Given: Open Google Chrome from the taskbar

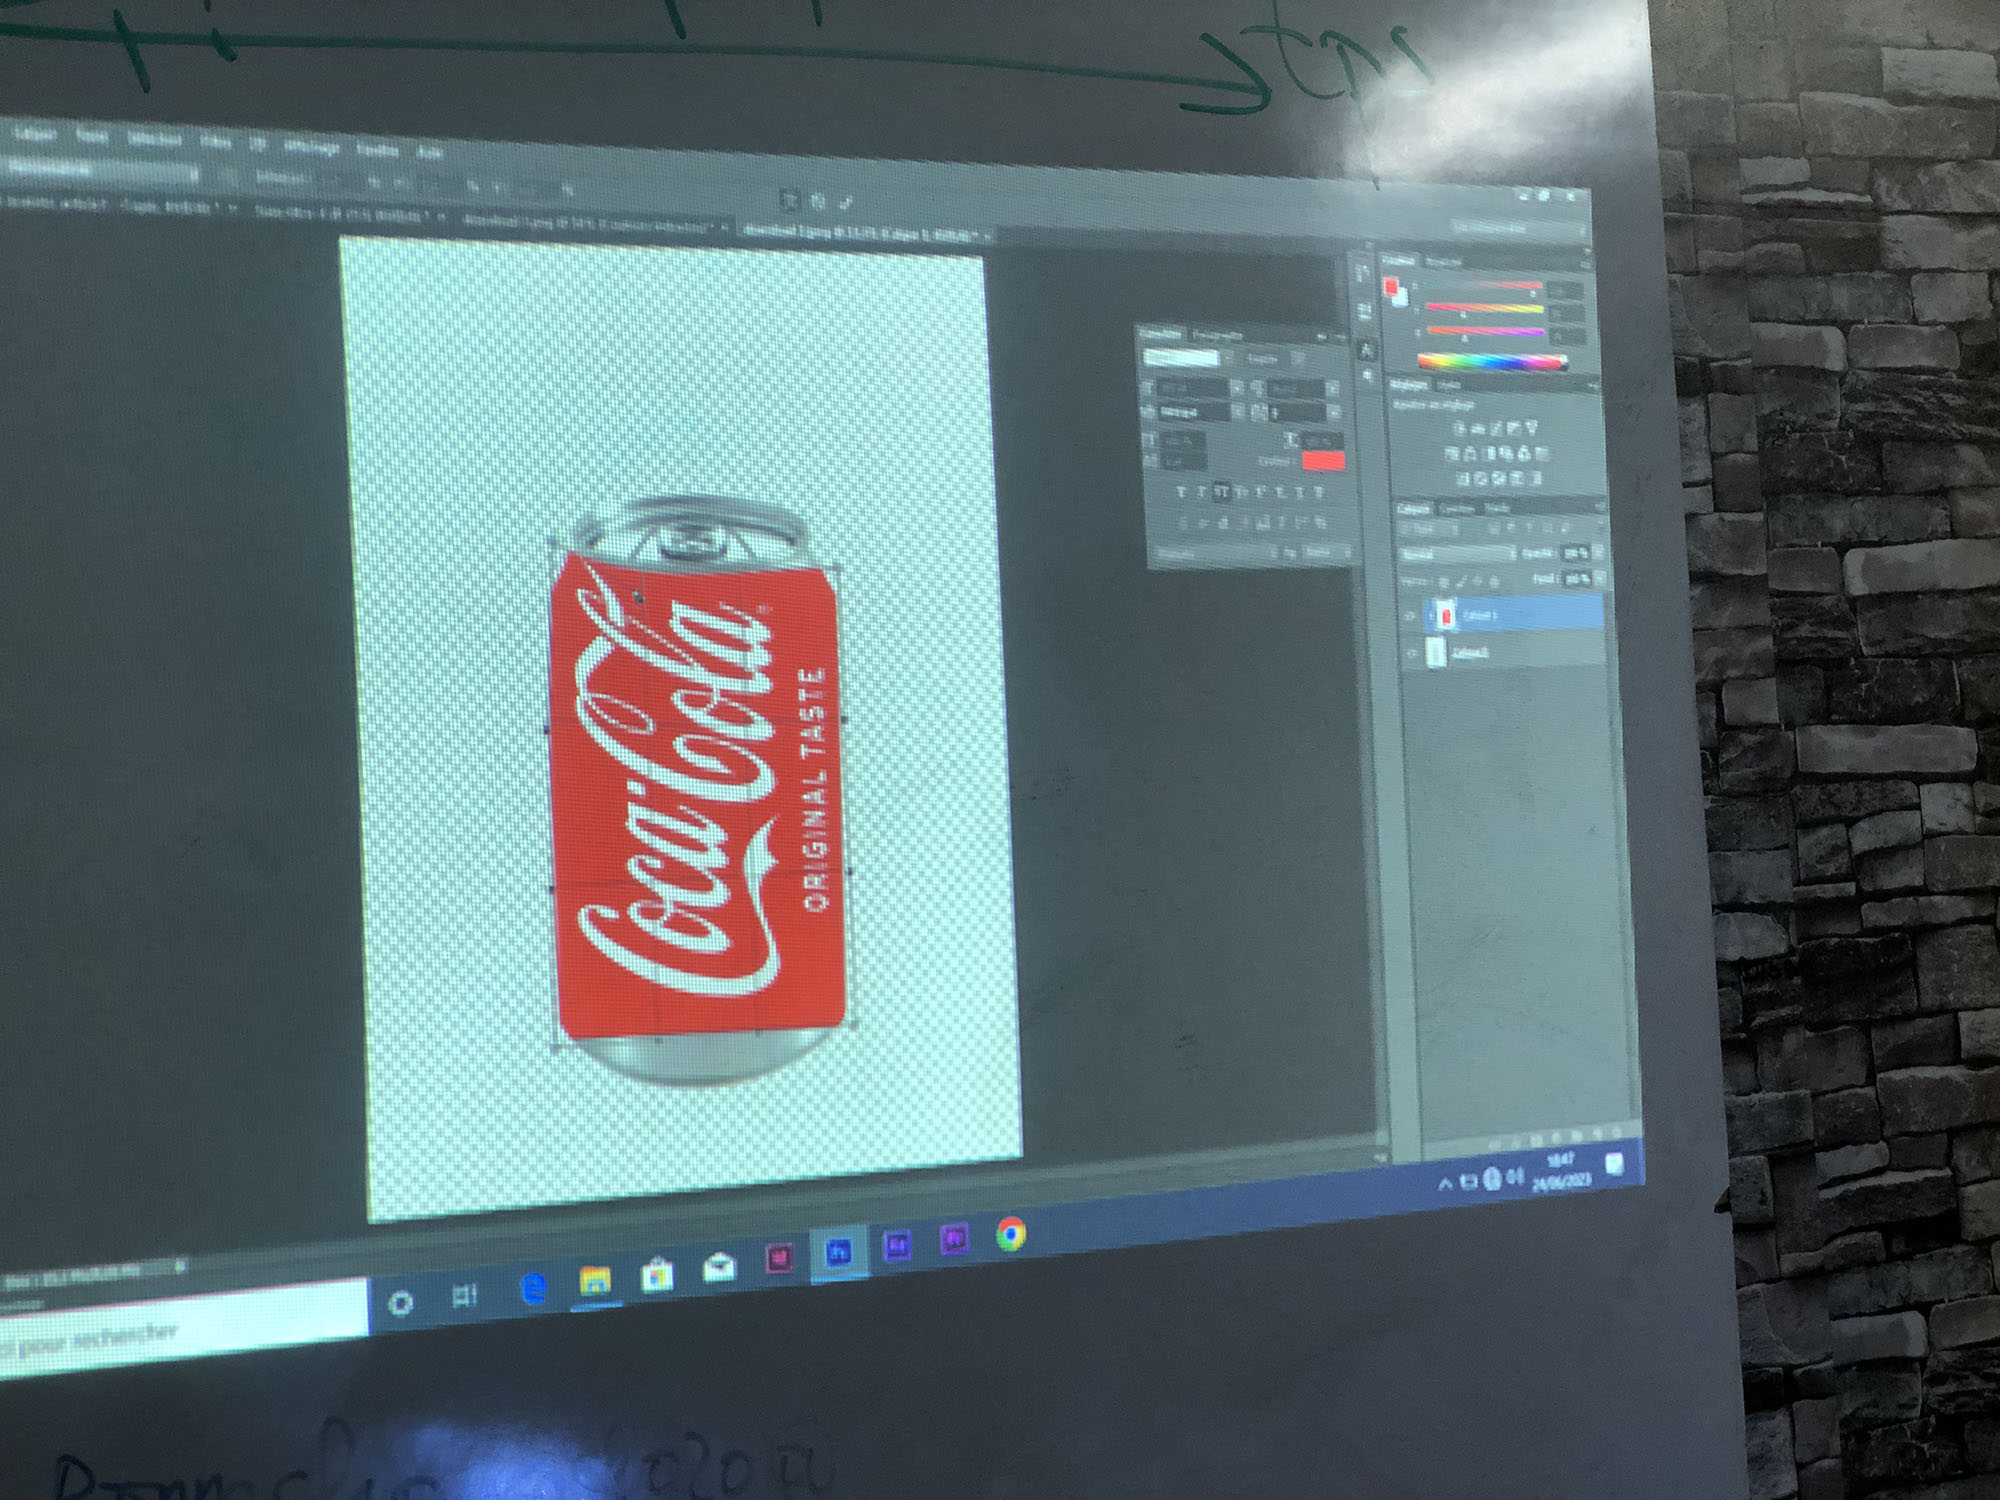Looking at the screenshot, I should point(1011,1235).
